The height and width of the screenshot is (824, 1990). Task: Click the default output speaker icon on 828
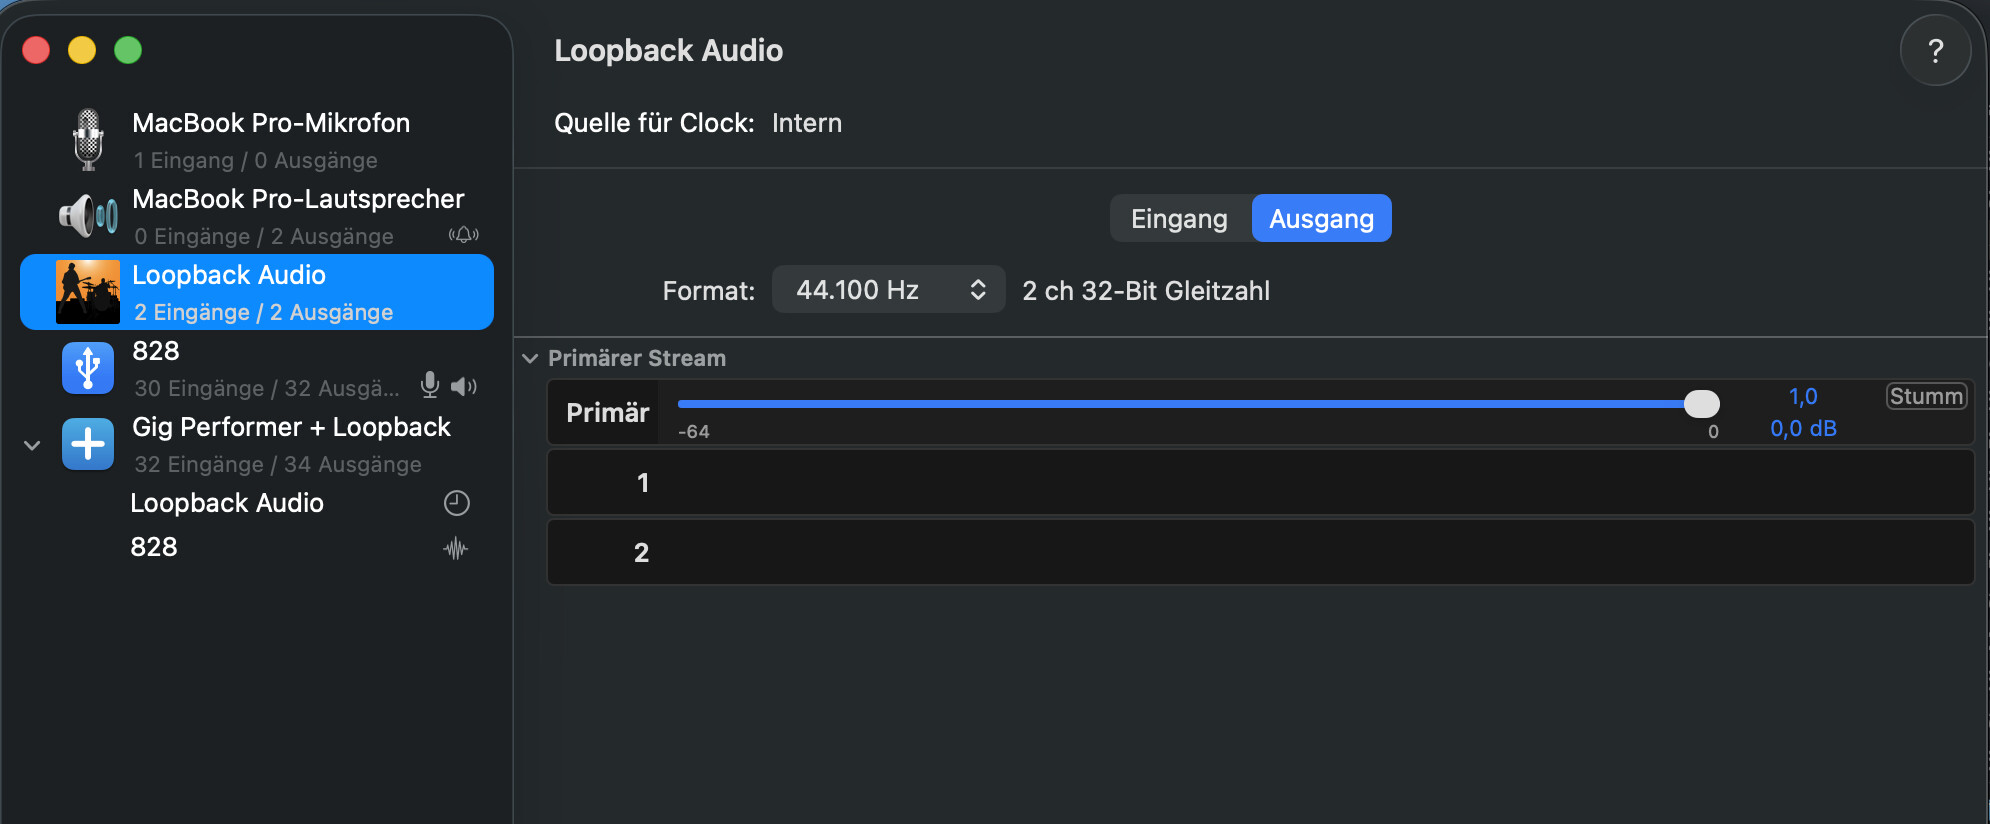[463, 386]
